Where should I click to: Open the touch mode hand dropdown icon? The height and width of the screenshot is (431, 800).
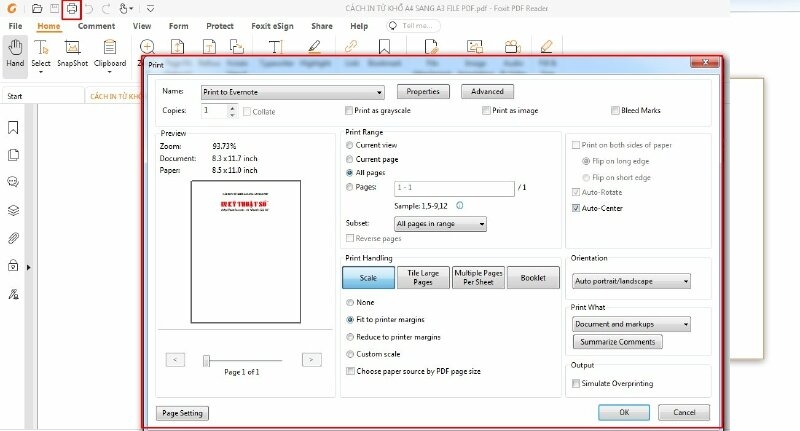126,9
